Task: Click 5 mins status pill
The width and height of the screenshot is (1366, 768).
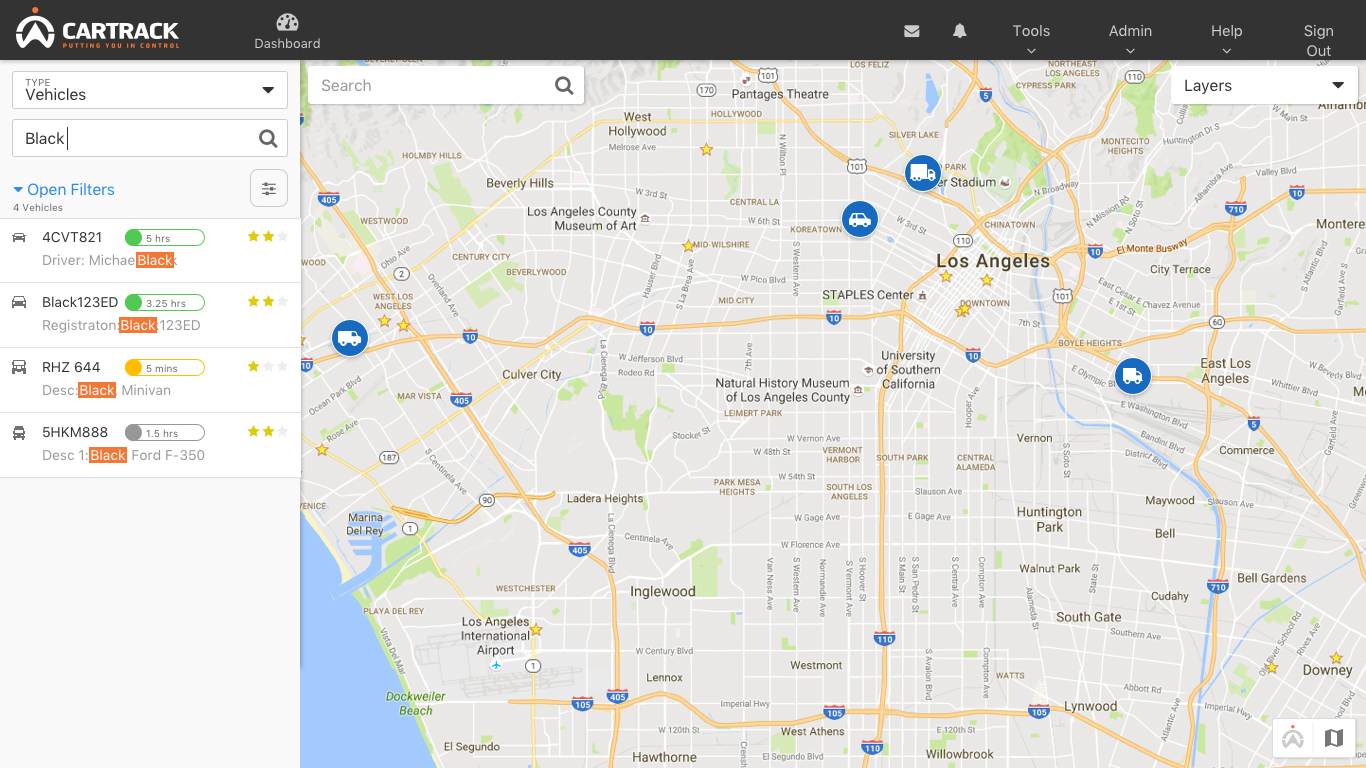Action: coord(164,368)
